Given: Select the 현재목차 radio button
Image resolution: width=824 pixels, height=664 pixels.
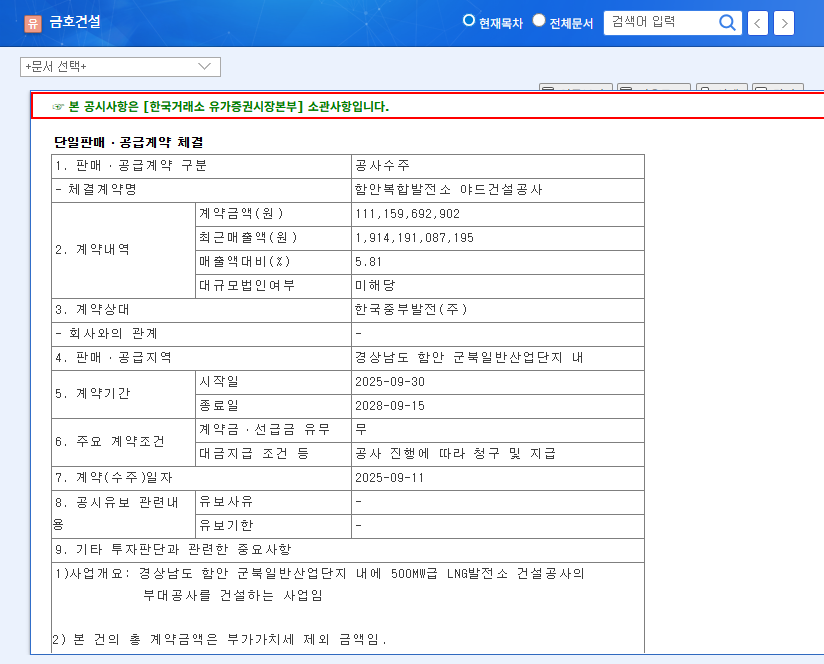Looking at the screenshot, I should pyautogui.click(x=468, y=20).
